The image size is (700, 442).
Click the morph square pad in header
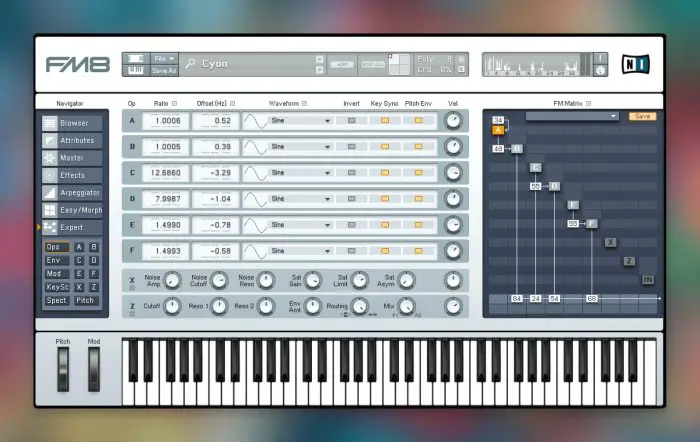click(399, 65)
